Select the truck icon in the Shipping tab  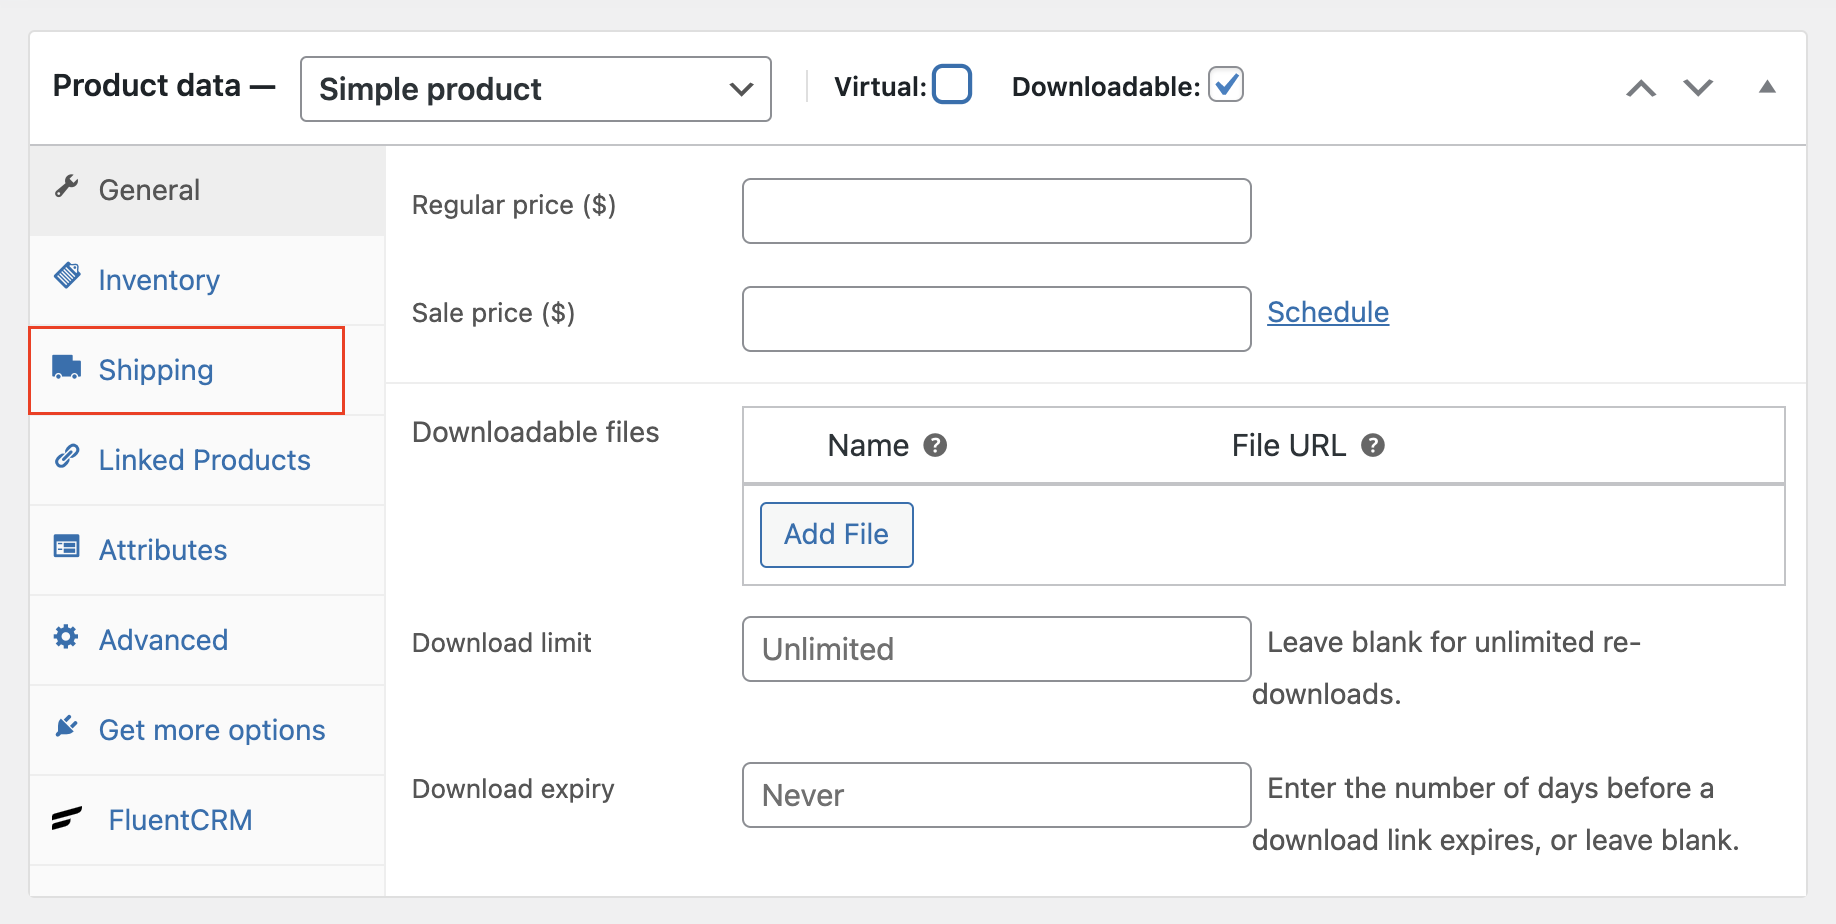66,368
